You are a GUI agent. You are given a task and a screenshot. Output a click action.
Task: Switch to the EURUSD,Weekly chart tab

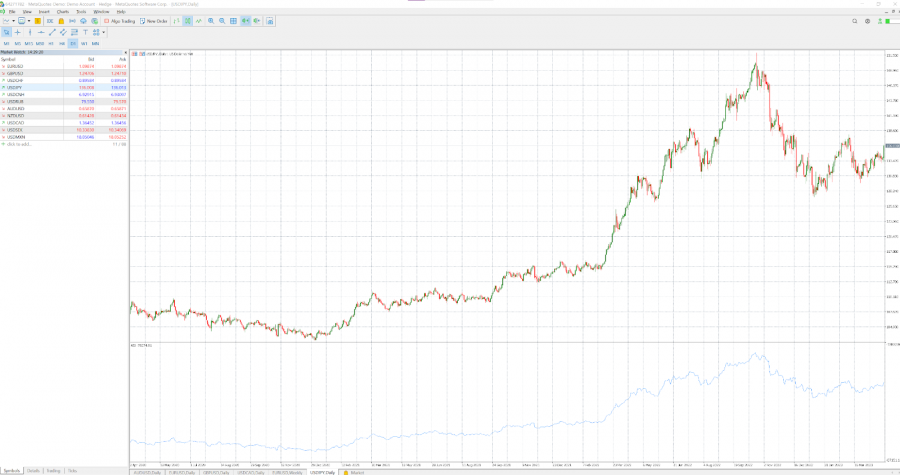[287, 471]
